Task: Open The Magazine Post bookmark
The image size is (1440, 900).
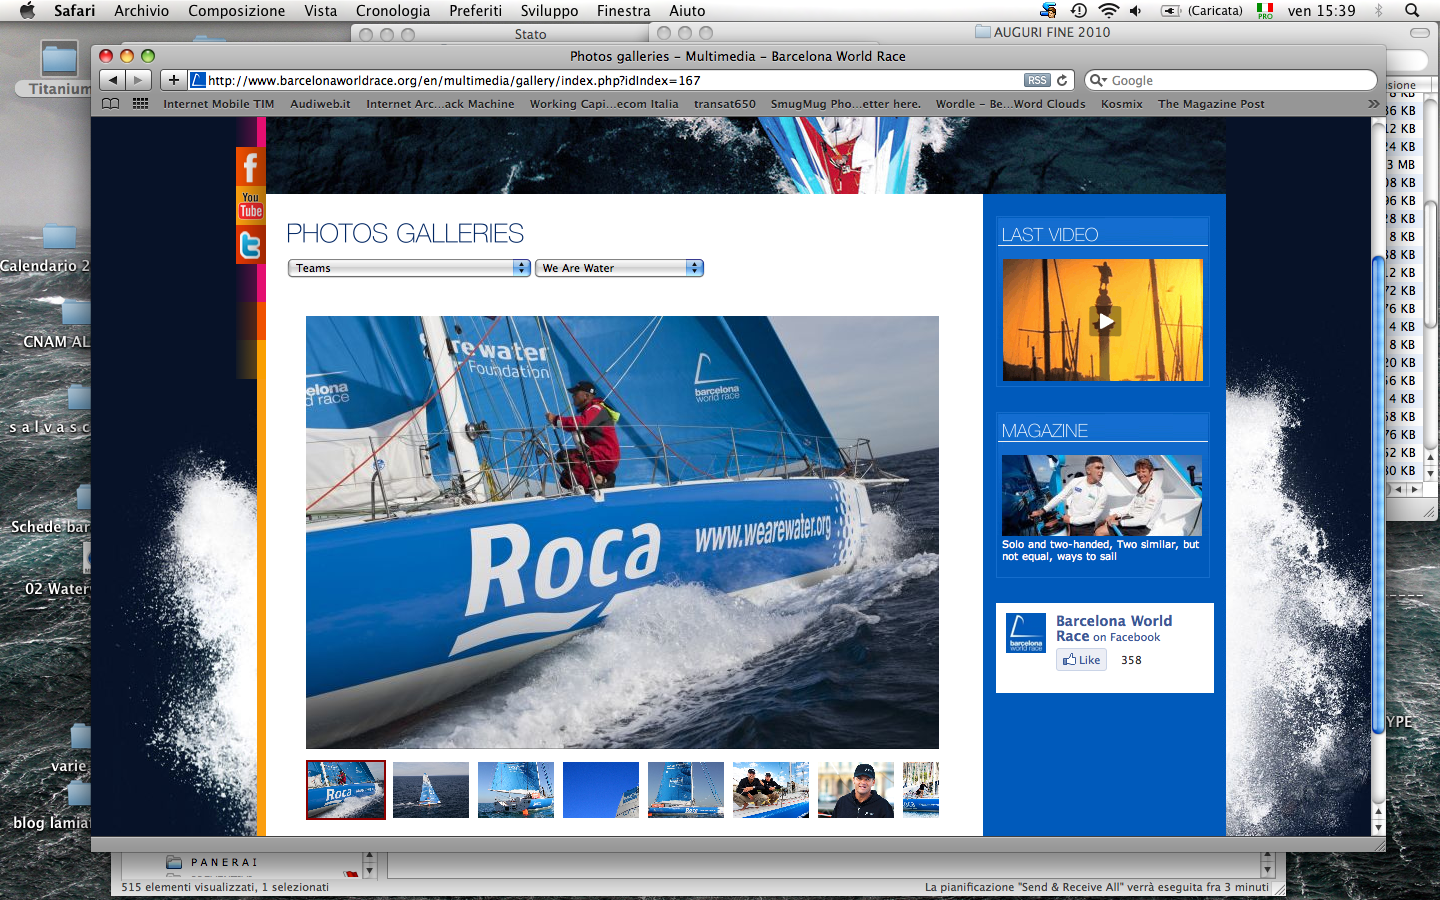Action: [x=1211, y=104]
